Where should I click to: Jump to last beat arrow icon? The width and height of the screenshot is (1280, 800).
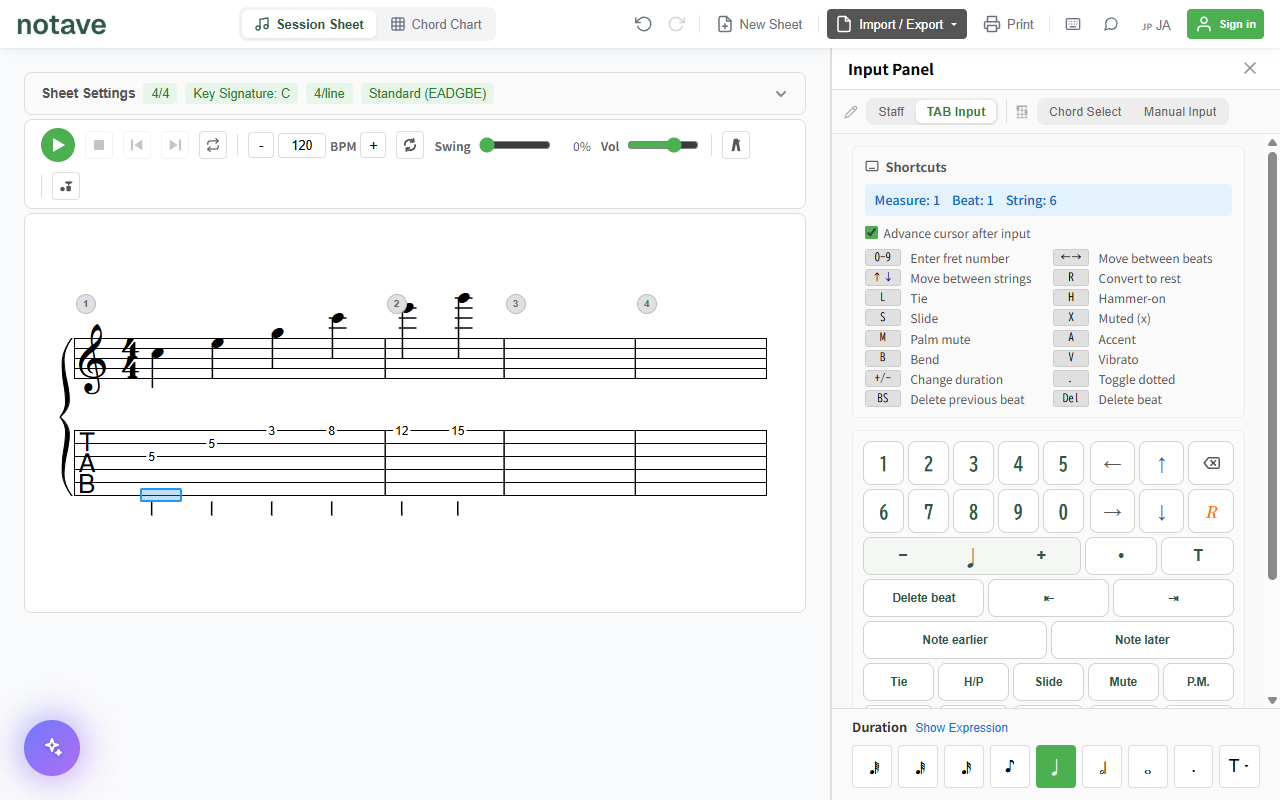click(1173, 598)
